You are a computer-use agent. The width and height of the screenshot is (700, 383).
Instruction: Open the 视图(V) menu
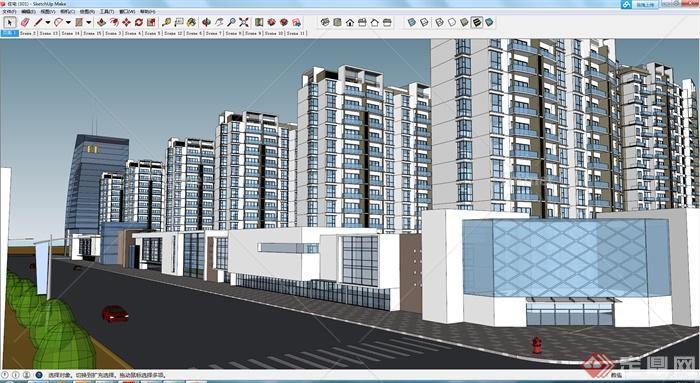(48, 12)
